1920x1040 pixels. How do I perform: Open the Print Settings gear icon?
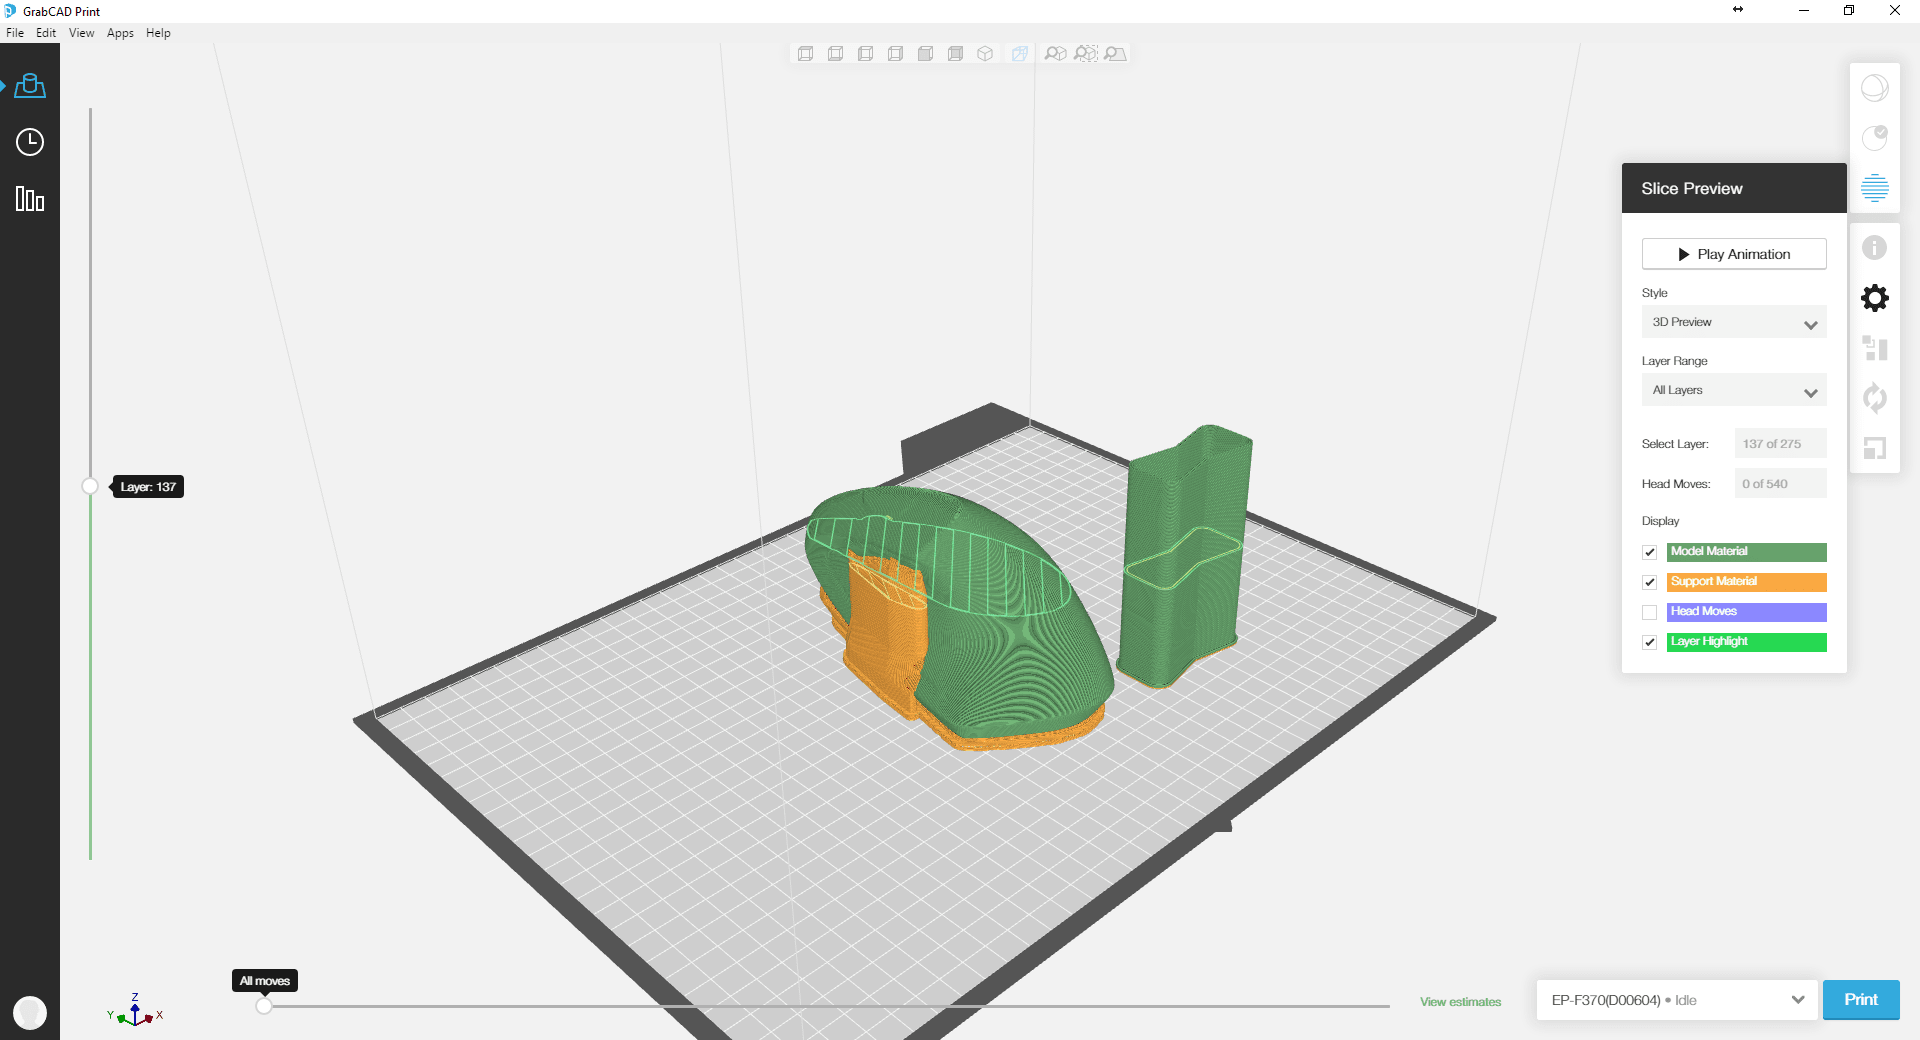[1874, 298]
